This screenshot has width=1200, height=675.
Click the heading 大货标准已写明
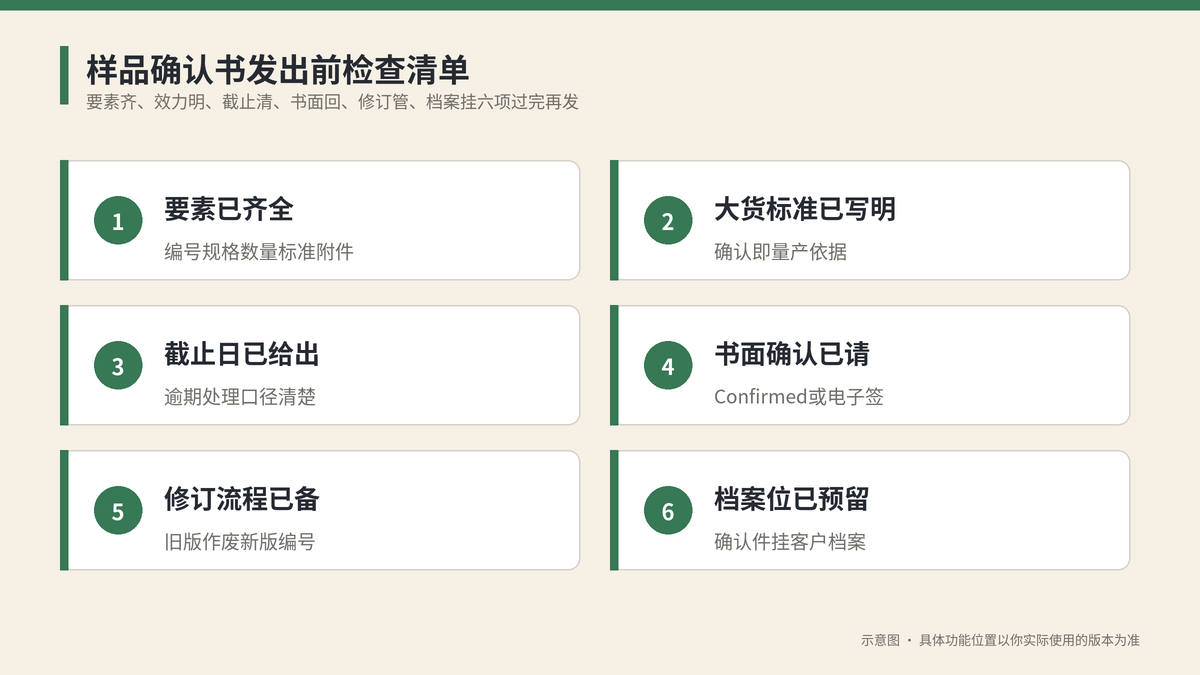point(805,208)
